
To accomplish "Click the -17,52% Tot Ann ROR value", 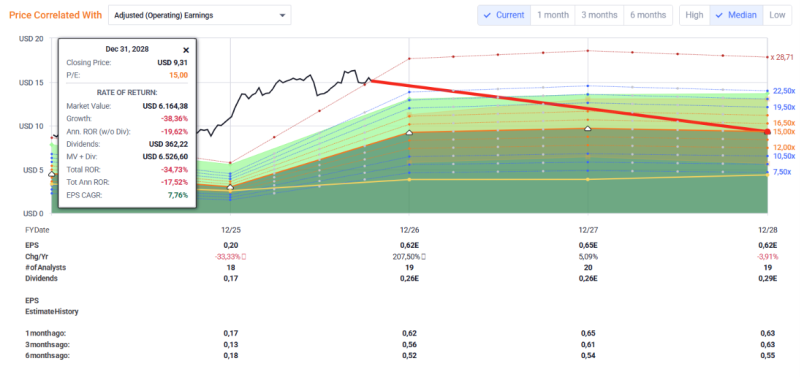I will click(x=175, y=182).
